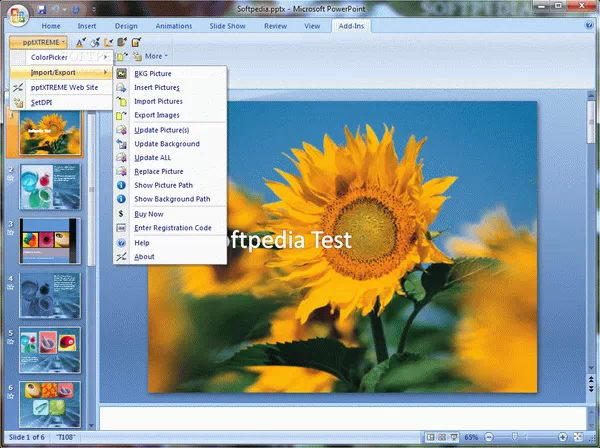
Task: Select slide 2 thumbnail
Action: click(x=50, y=187)
